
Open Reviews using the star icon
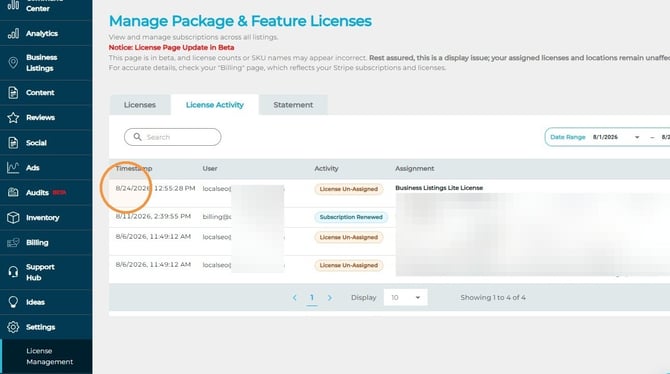coord(13,118)
